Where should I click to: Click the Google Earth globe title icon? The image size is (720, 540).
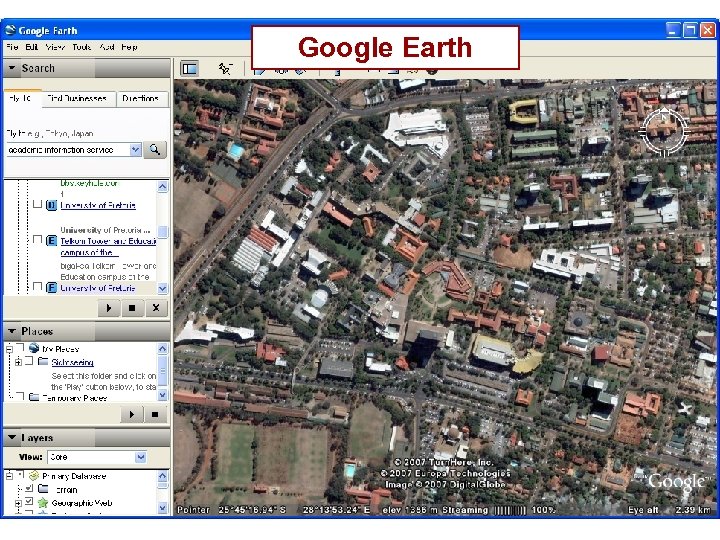10,31
